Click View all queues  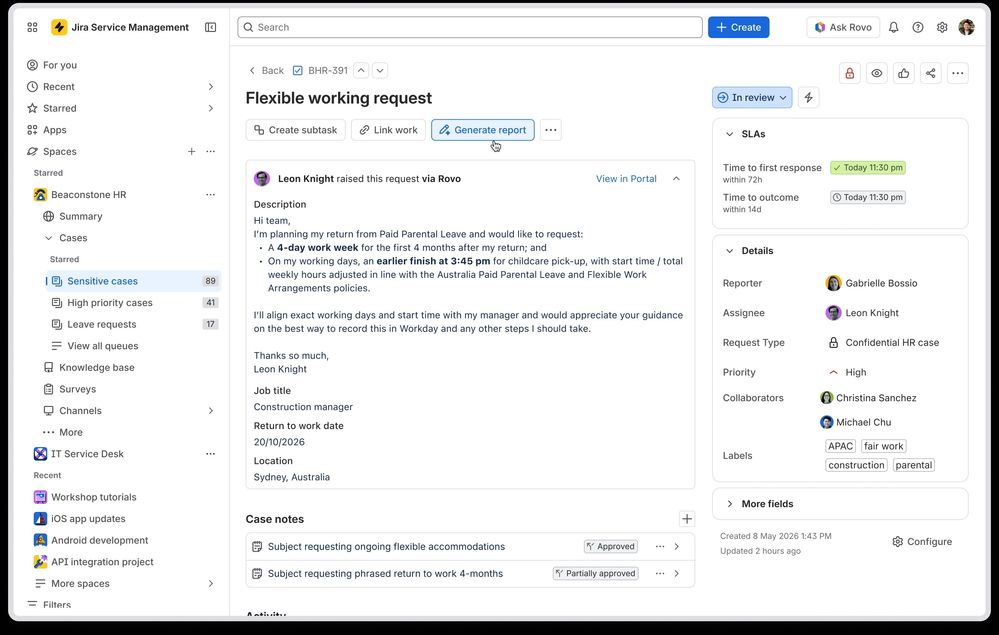point(103,346)
